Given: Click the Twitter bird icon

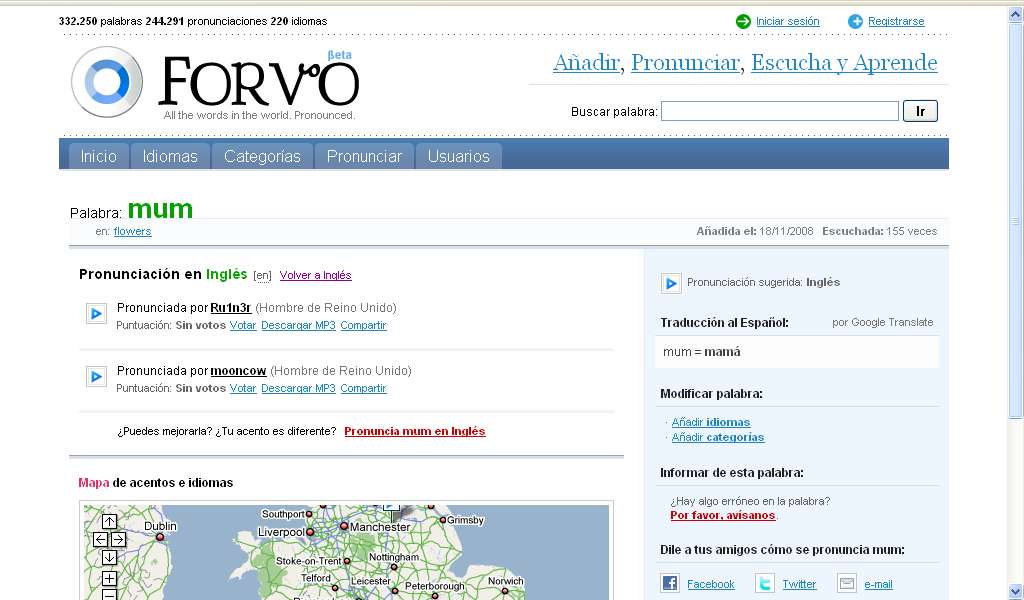Looking at the screenshot, I should (x=765, y=584).
